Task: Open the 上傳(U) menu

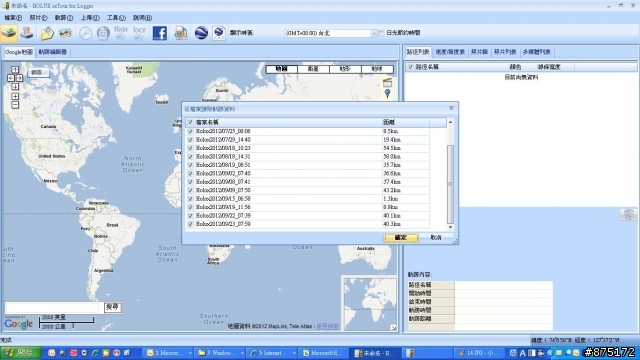Action: click(x=90, y=18)
